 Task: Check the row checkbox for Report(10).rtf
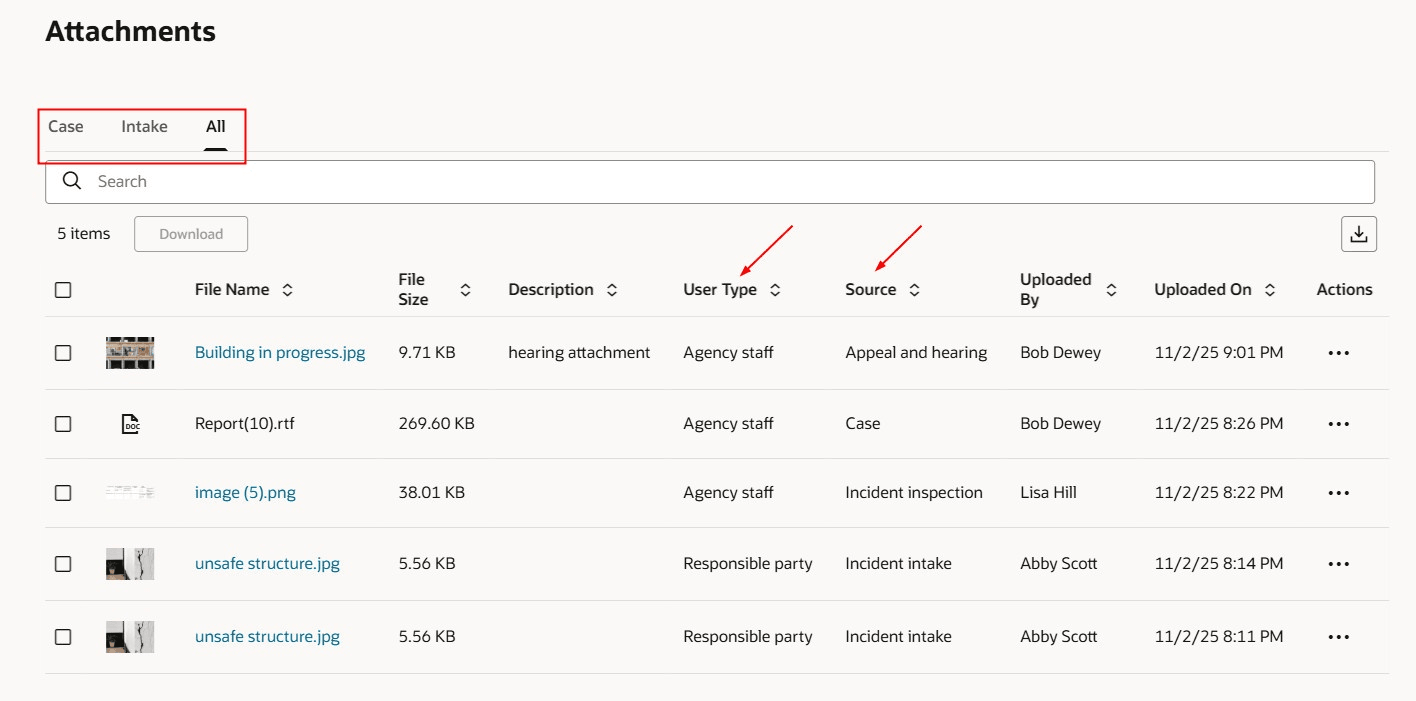[x=63, y=423]
